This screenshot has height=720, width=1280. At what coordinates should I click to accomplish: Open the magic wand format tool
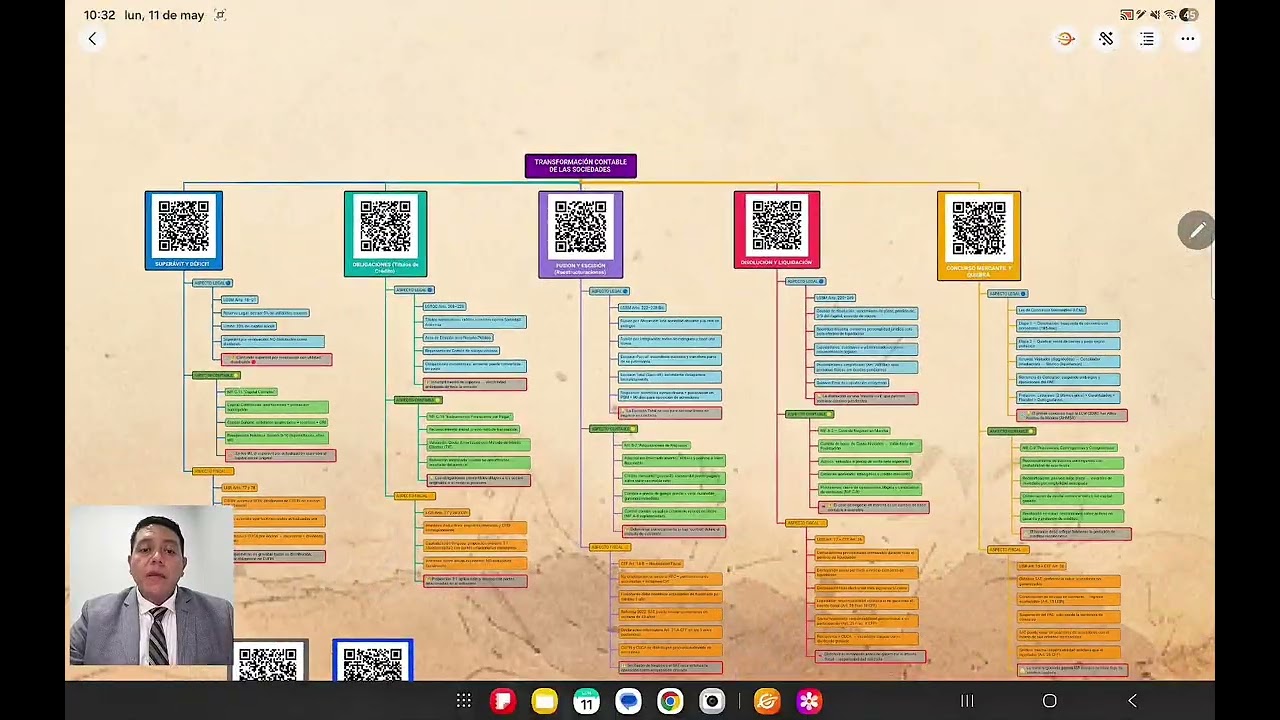[x=1106, y=39]
